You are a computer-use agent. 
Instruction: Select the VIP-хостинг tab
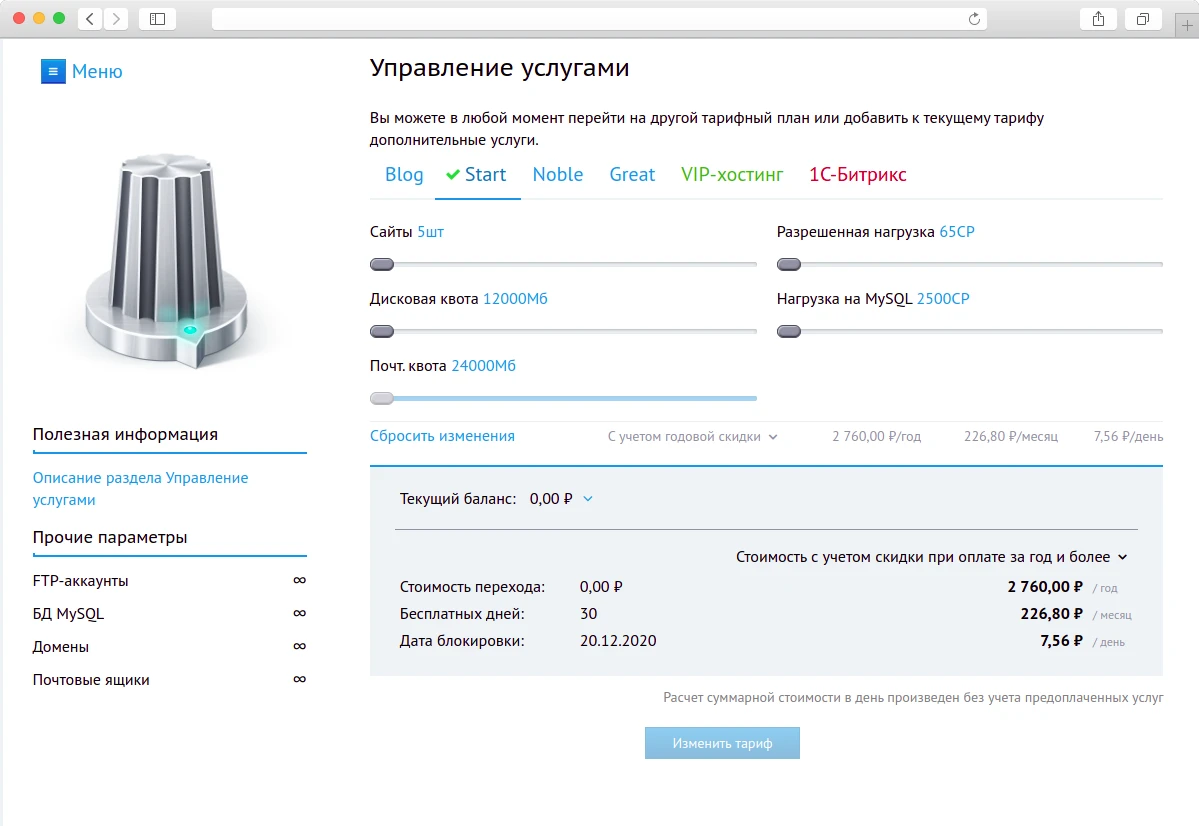click(x=733, y=174)
